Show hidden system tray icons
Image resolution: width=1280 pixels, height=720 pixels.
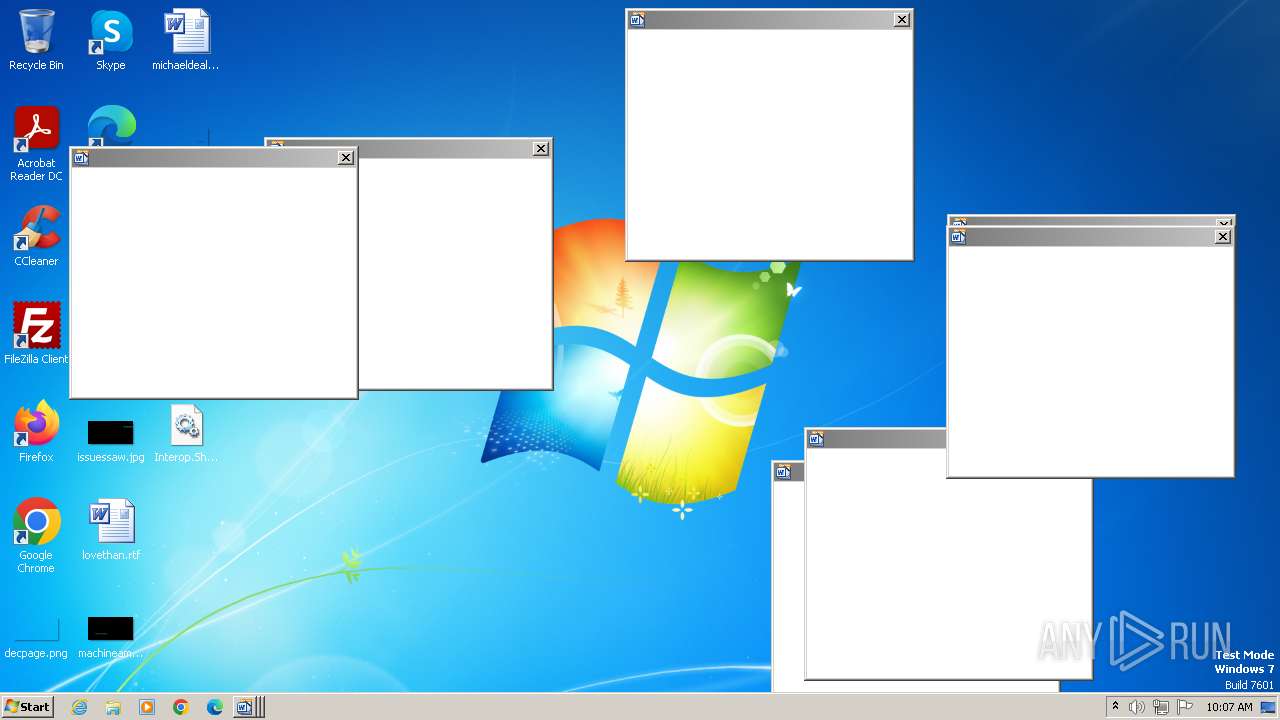1115,707
